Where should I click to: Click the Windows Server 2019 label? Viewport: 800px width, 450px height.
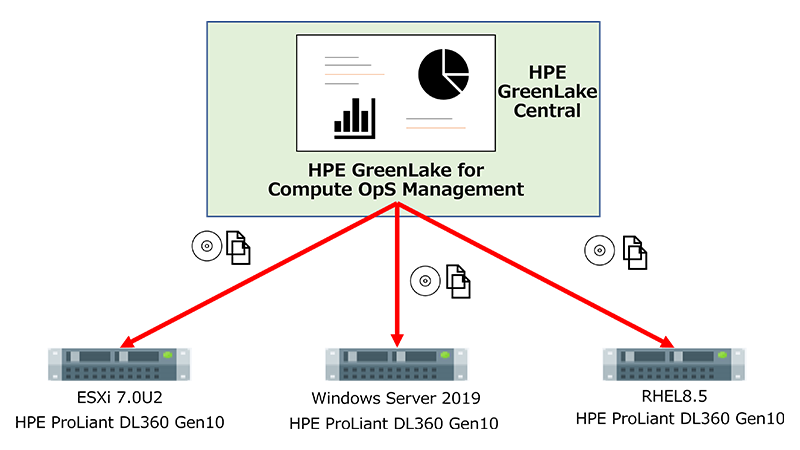pyautogui.click(x=396, y=398)
